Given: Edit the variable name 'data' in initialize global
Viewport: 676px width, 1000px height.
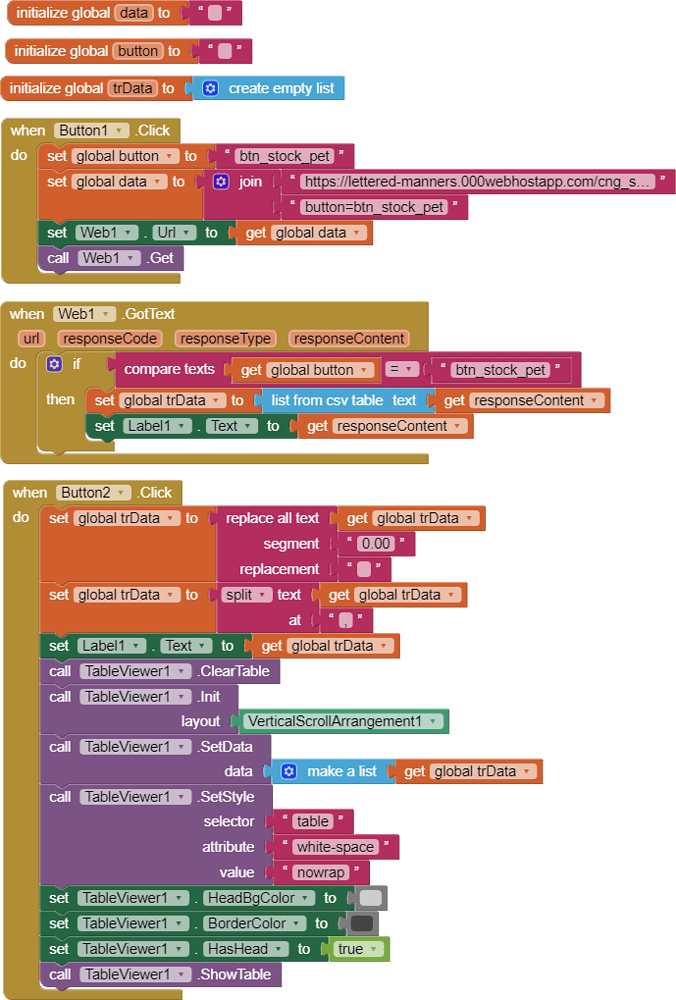Looking at the screenshot, I should click(x=134, y=13).
